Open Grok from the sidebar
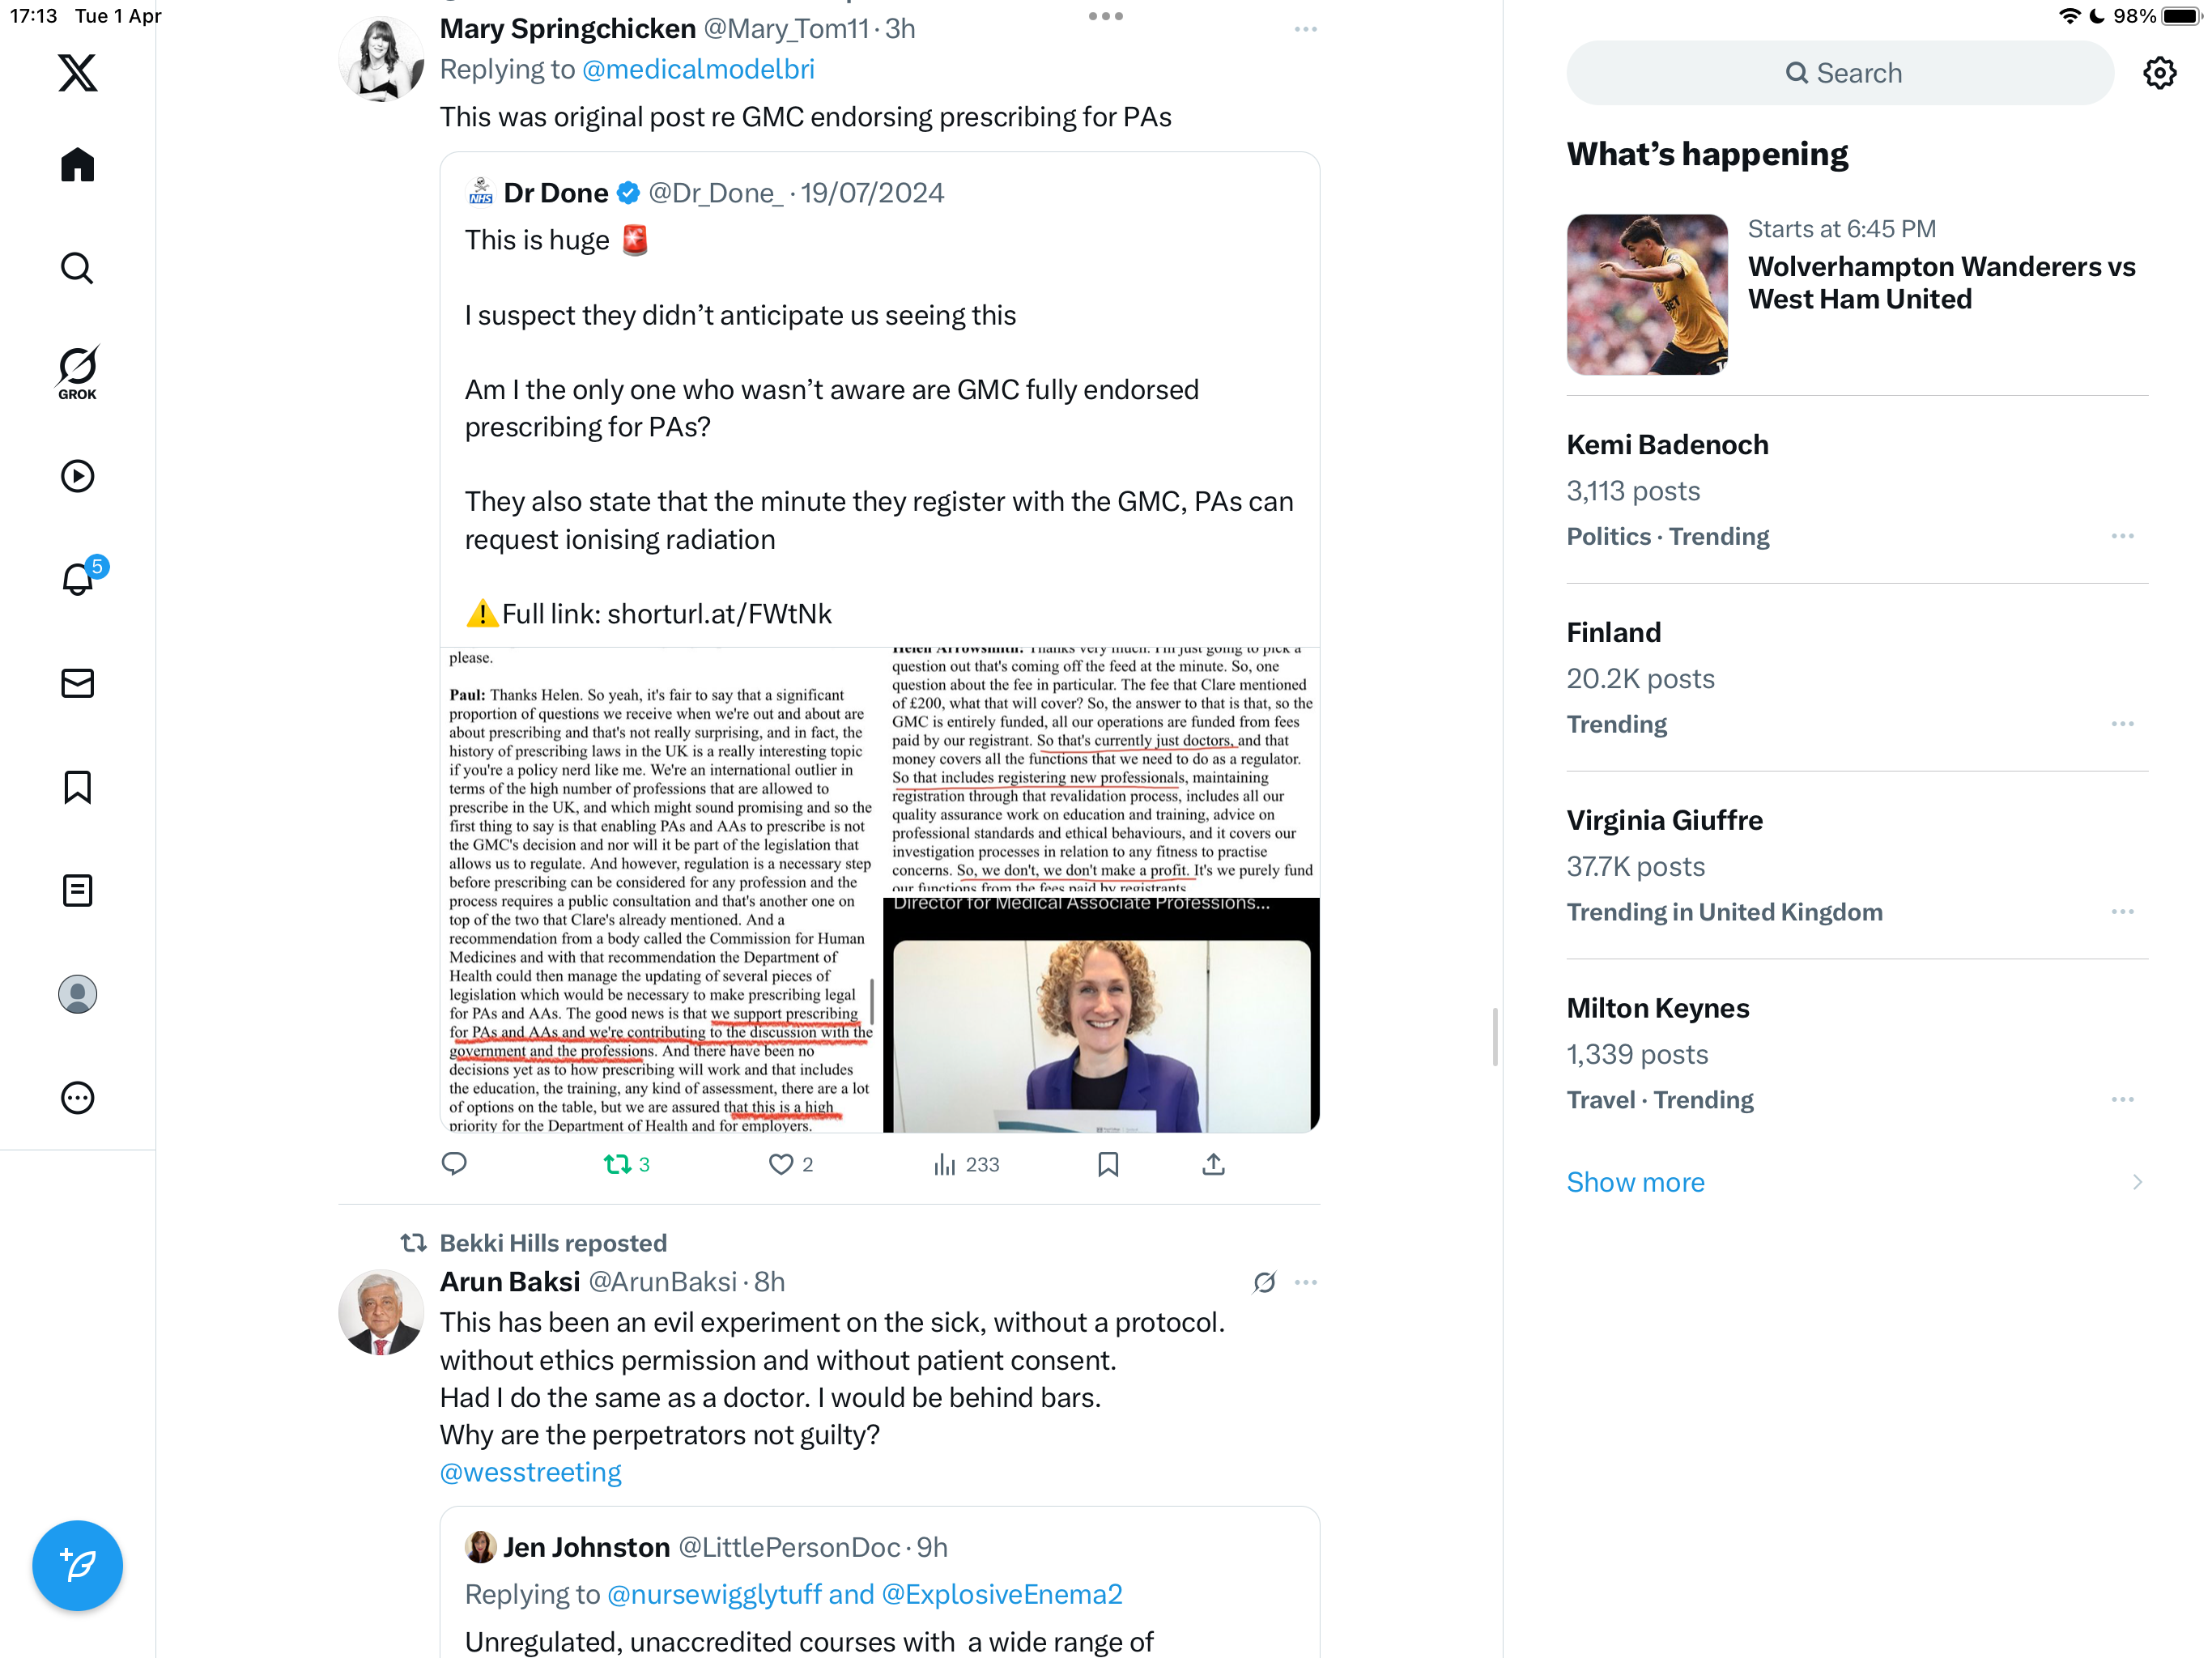The height and width of the screenshot is (1658, 2212). coord(77,372)
